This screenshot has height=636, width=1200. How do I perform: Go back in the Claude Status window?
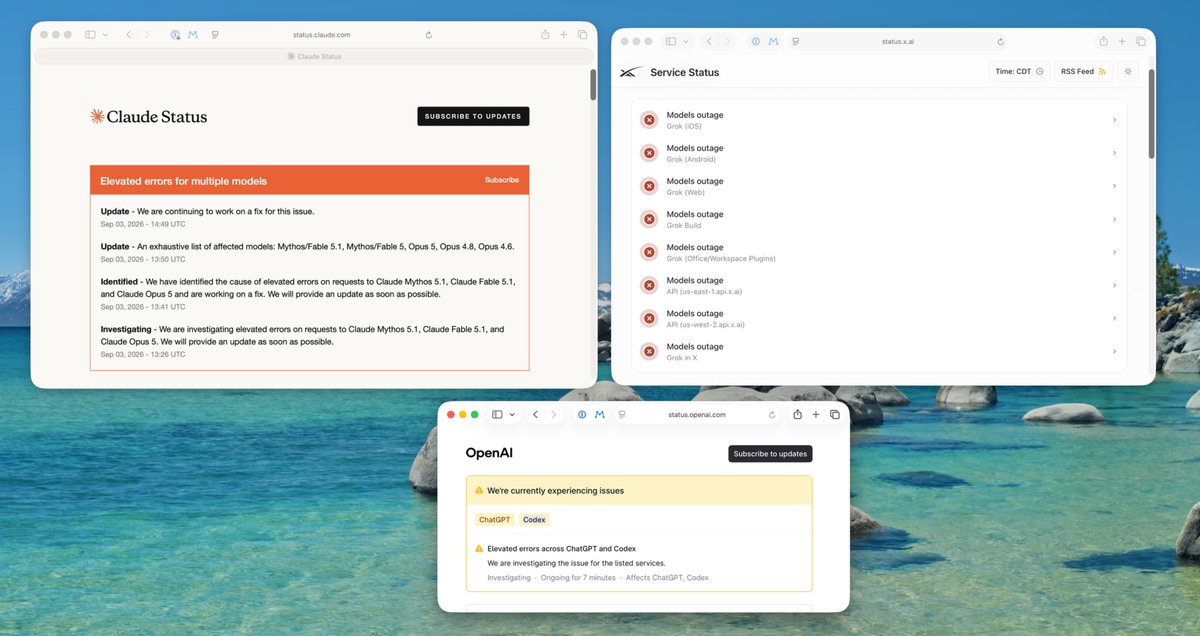coord(129,34)
